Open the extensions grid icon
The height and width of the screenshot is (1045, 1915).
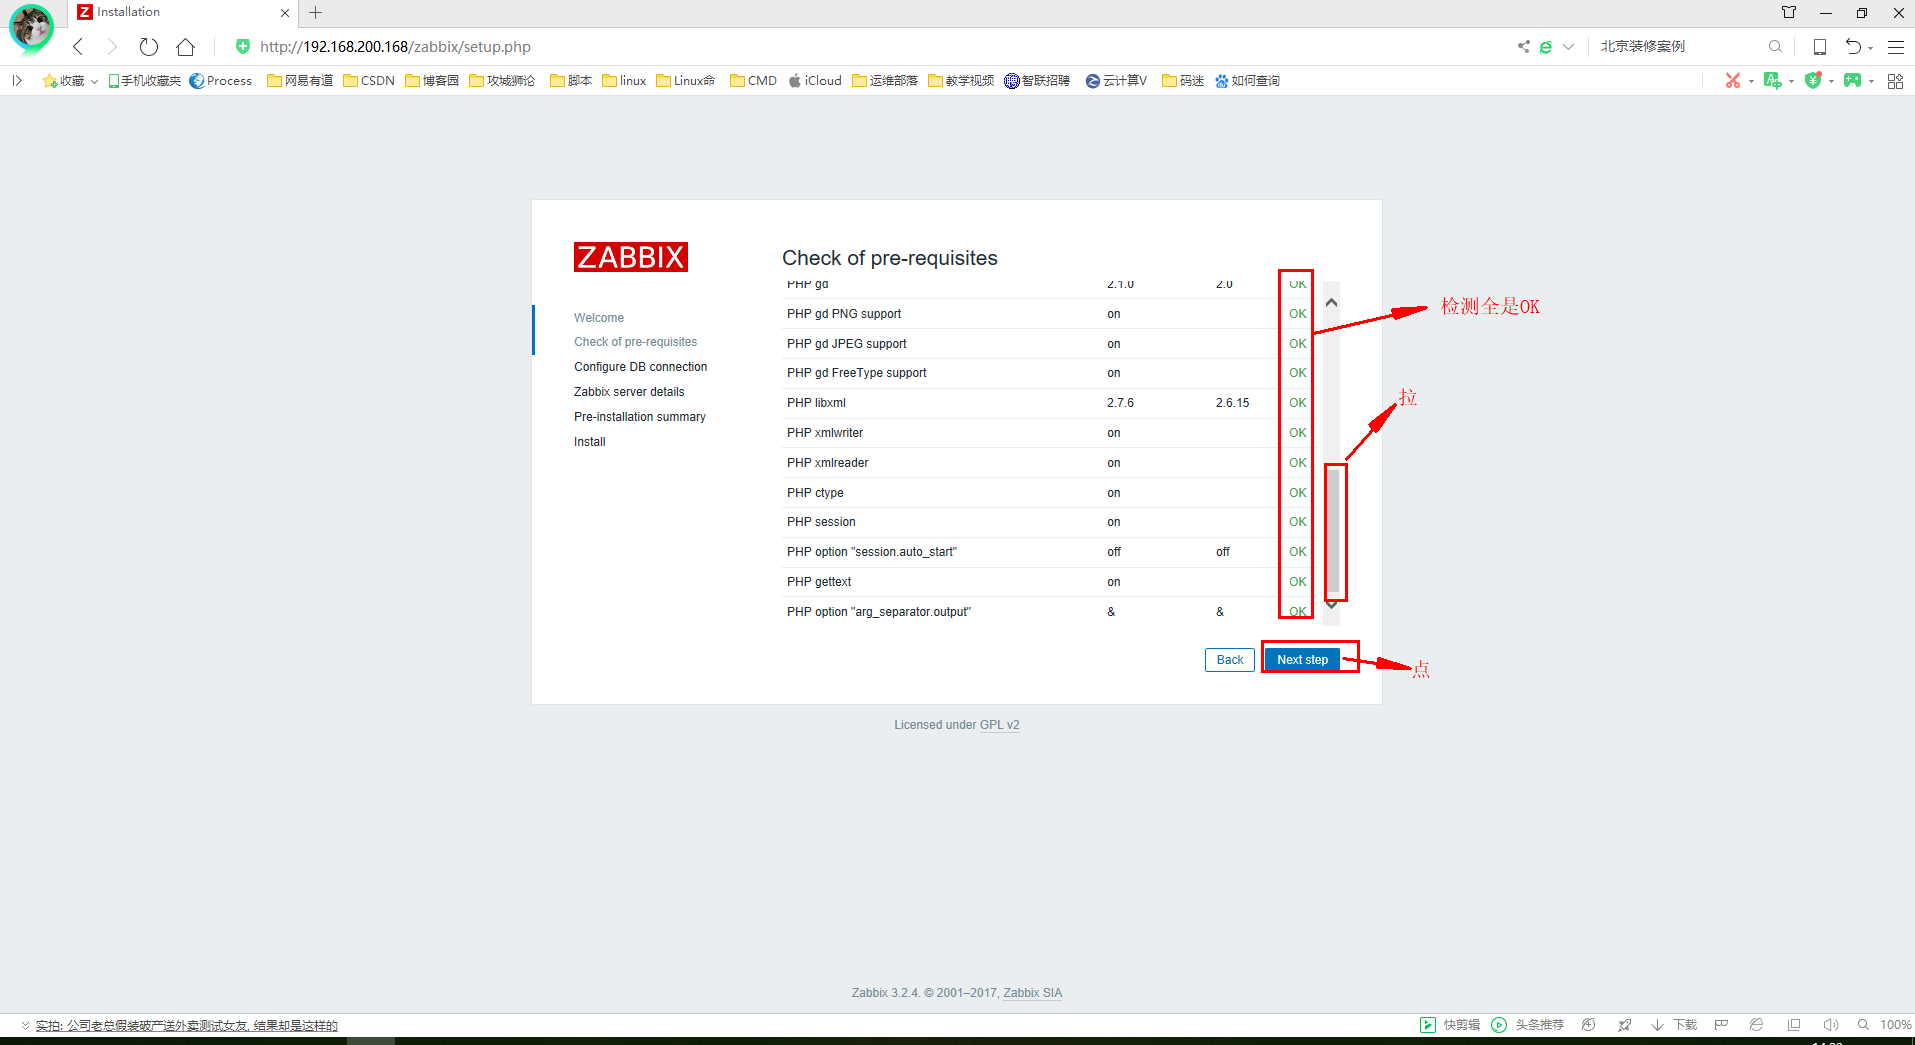[1895, 81]
